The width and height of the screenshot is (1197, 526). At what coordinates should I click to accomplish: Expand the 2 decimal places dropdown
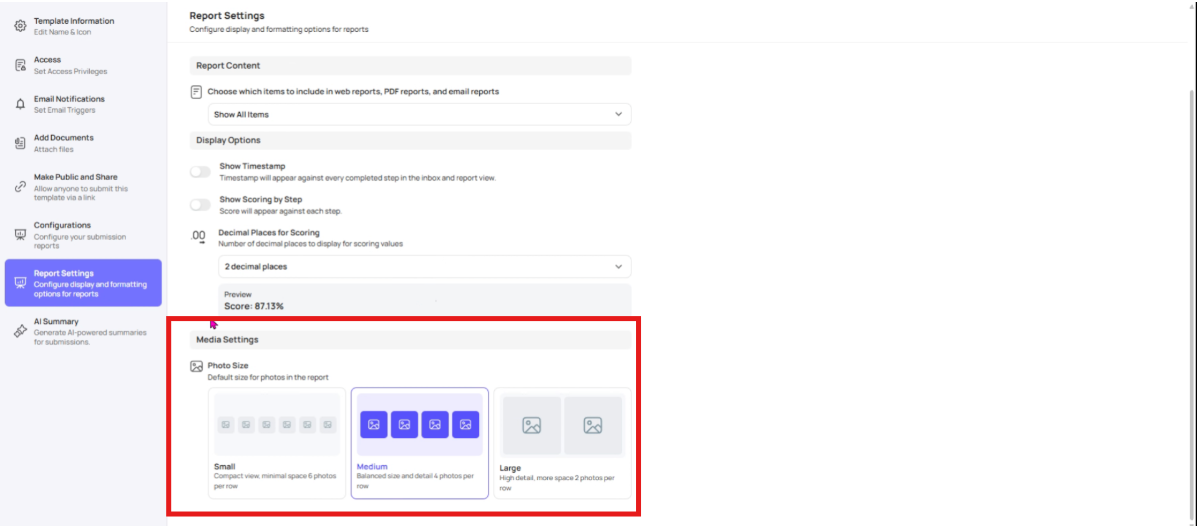(x=424, y=267)
